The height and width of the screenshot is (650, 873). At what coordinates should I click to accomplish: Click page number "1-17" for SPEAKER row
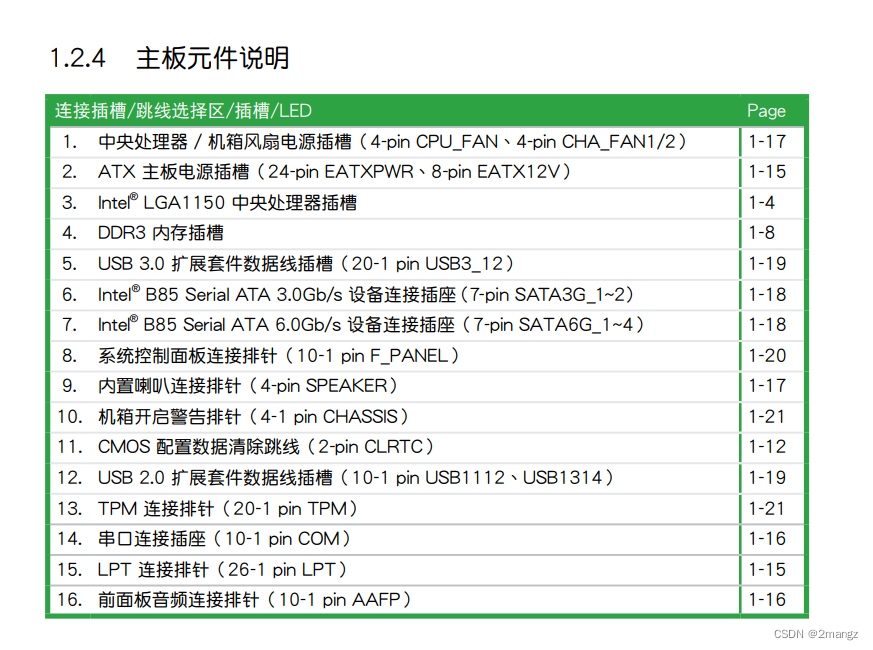coord(767,385)
